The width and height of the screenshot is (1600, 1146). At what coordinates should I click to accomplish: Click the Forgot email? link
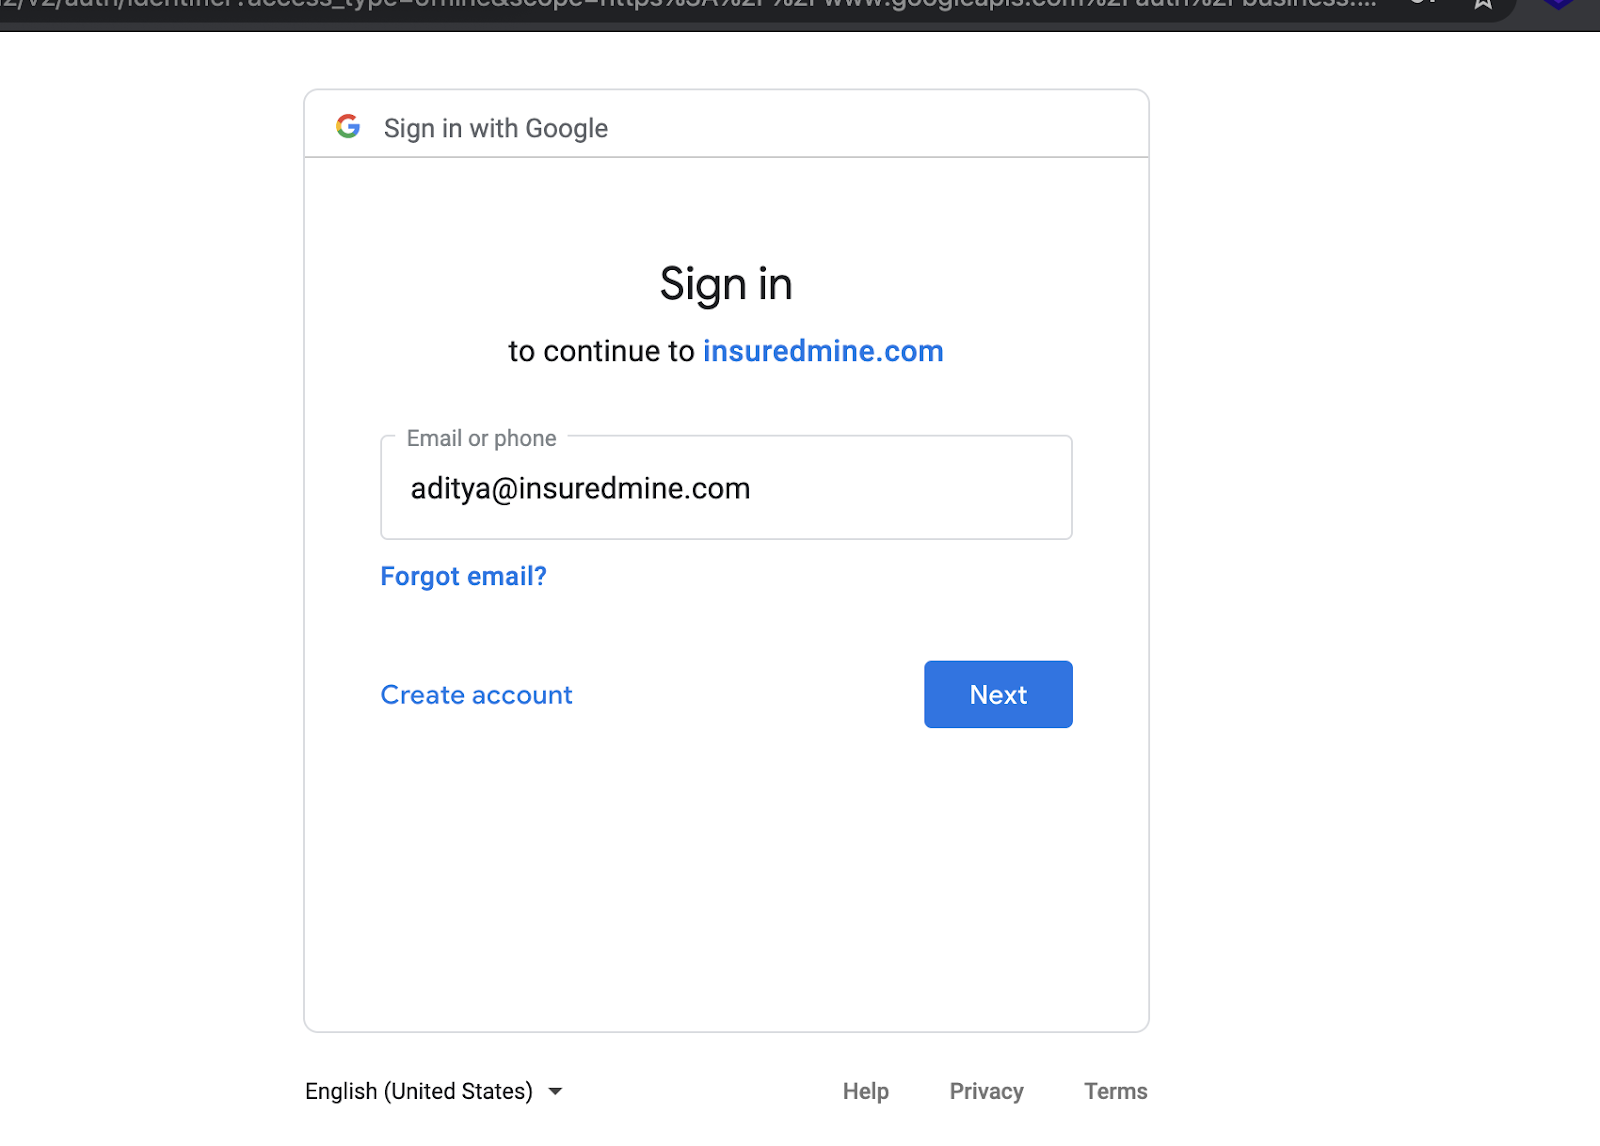463,576
